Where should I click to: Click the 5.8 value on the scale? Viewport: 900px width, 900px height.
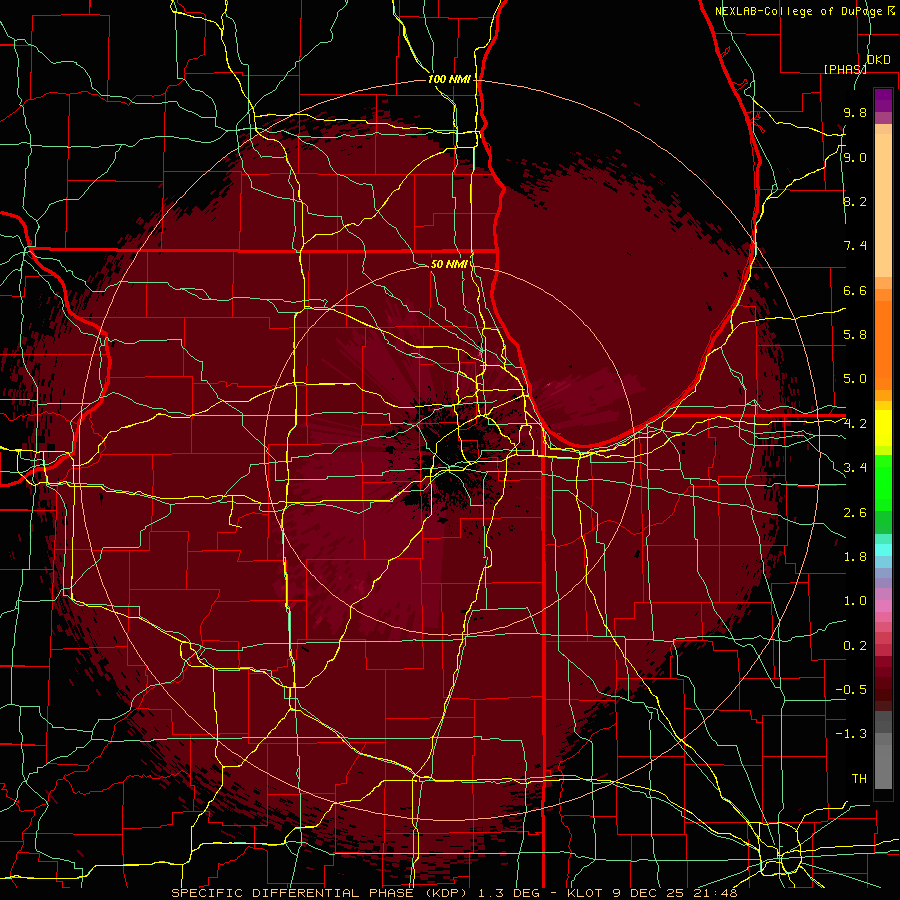(x=855, y=335)
